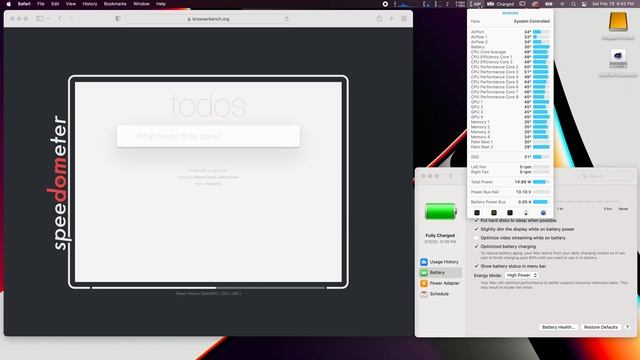Image resolution: width=640 pixels, height=360 pixels.
Task: Select the 'SSD' sensor row
Action: click(x=510, y=157)
